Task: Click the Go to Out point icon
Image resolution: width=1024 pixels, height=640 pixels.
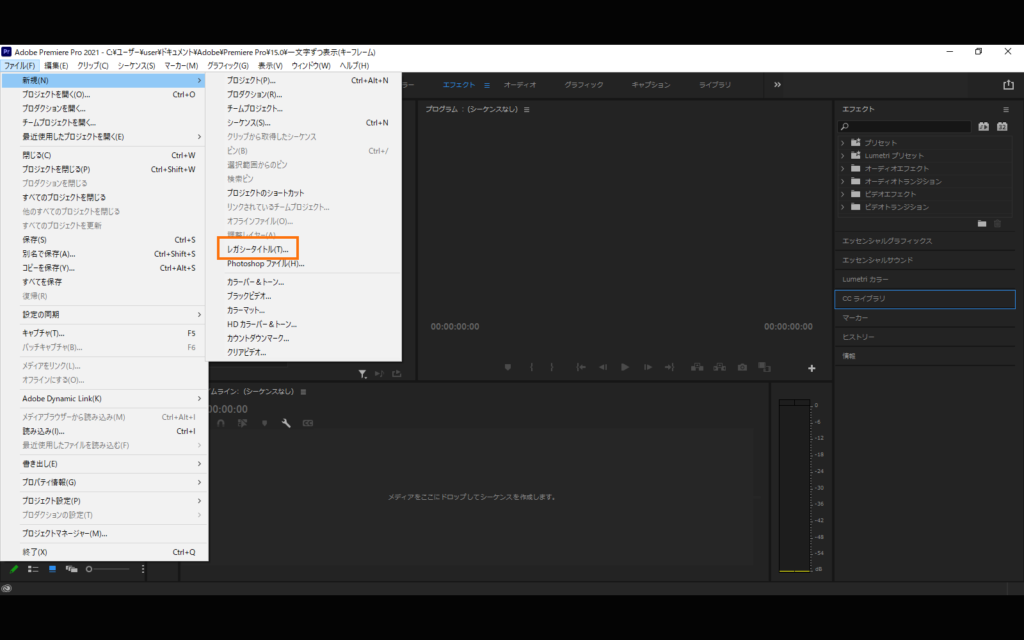Action: pyautogui.click(x=669, y=367)
